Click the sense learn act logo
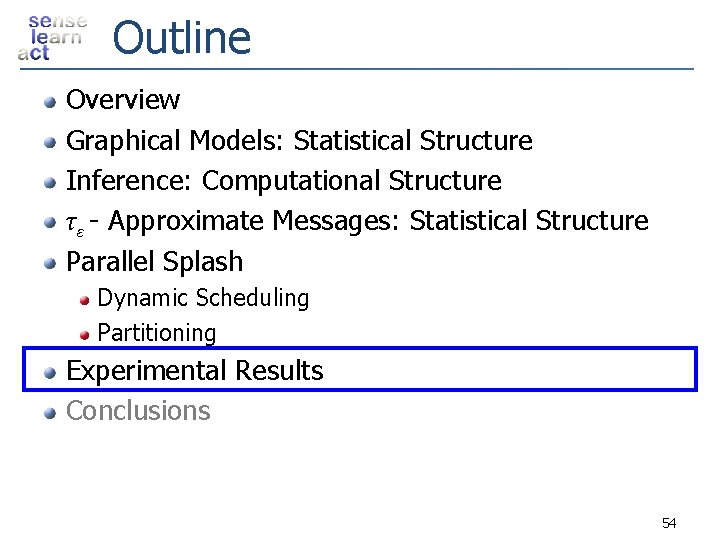 click(x=52, y=38)
